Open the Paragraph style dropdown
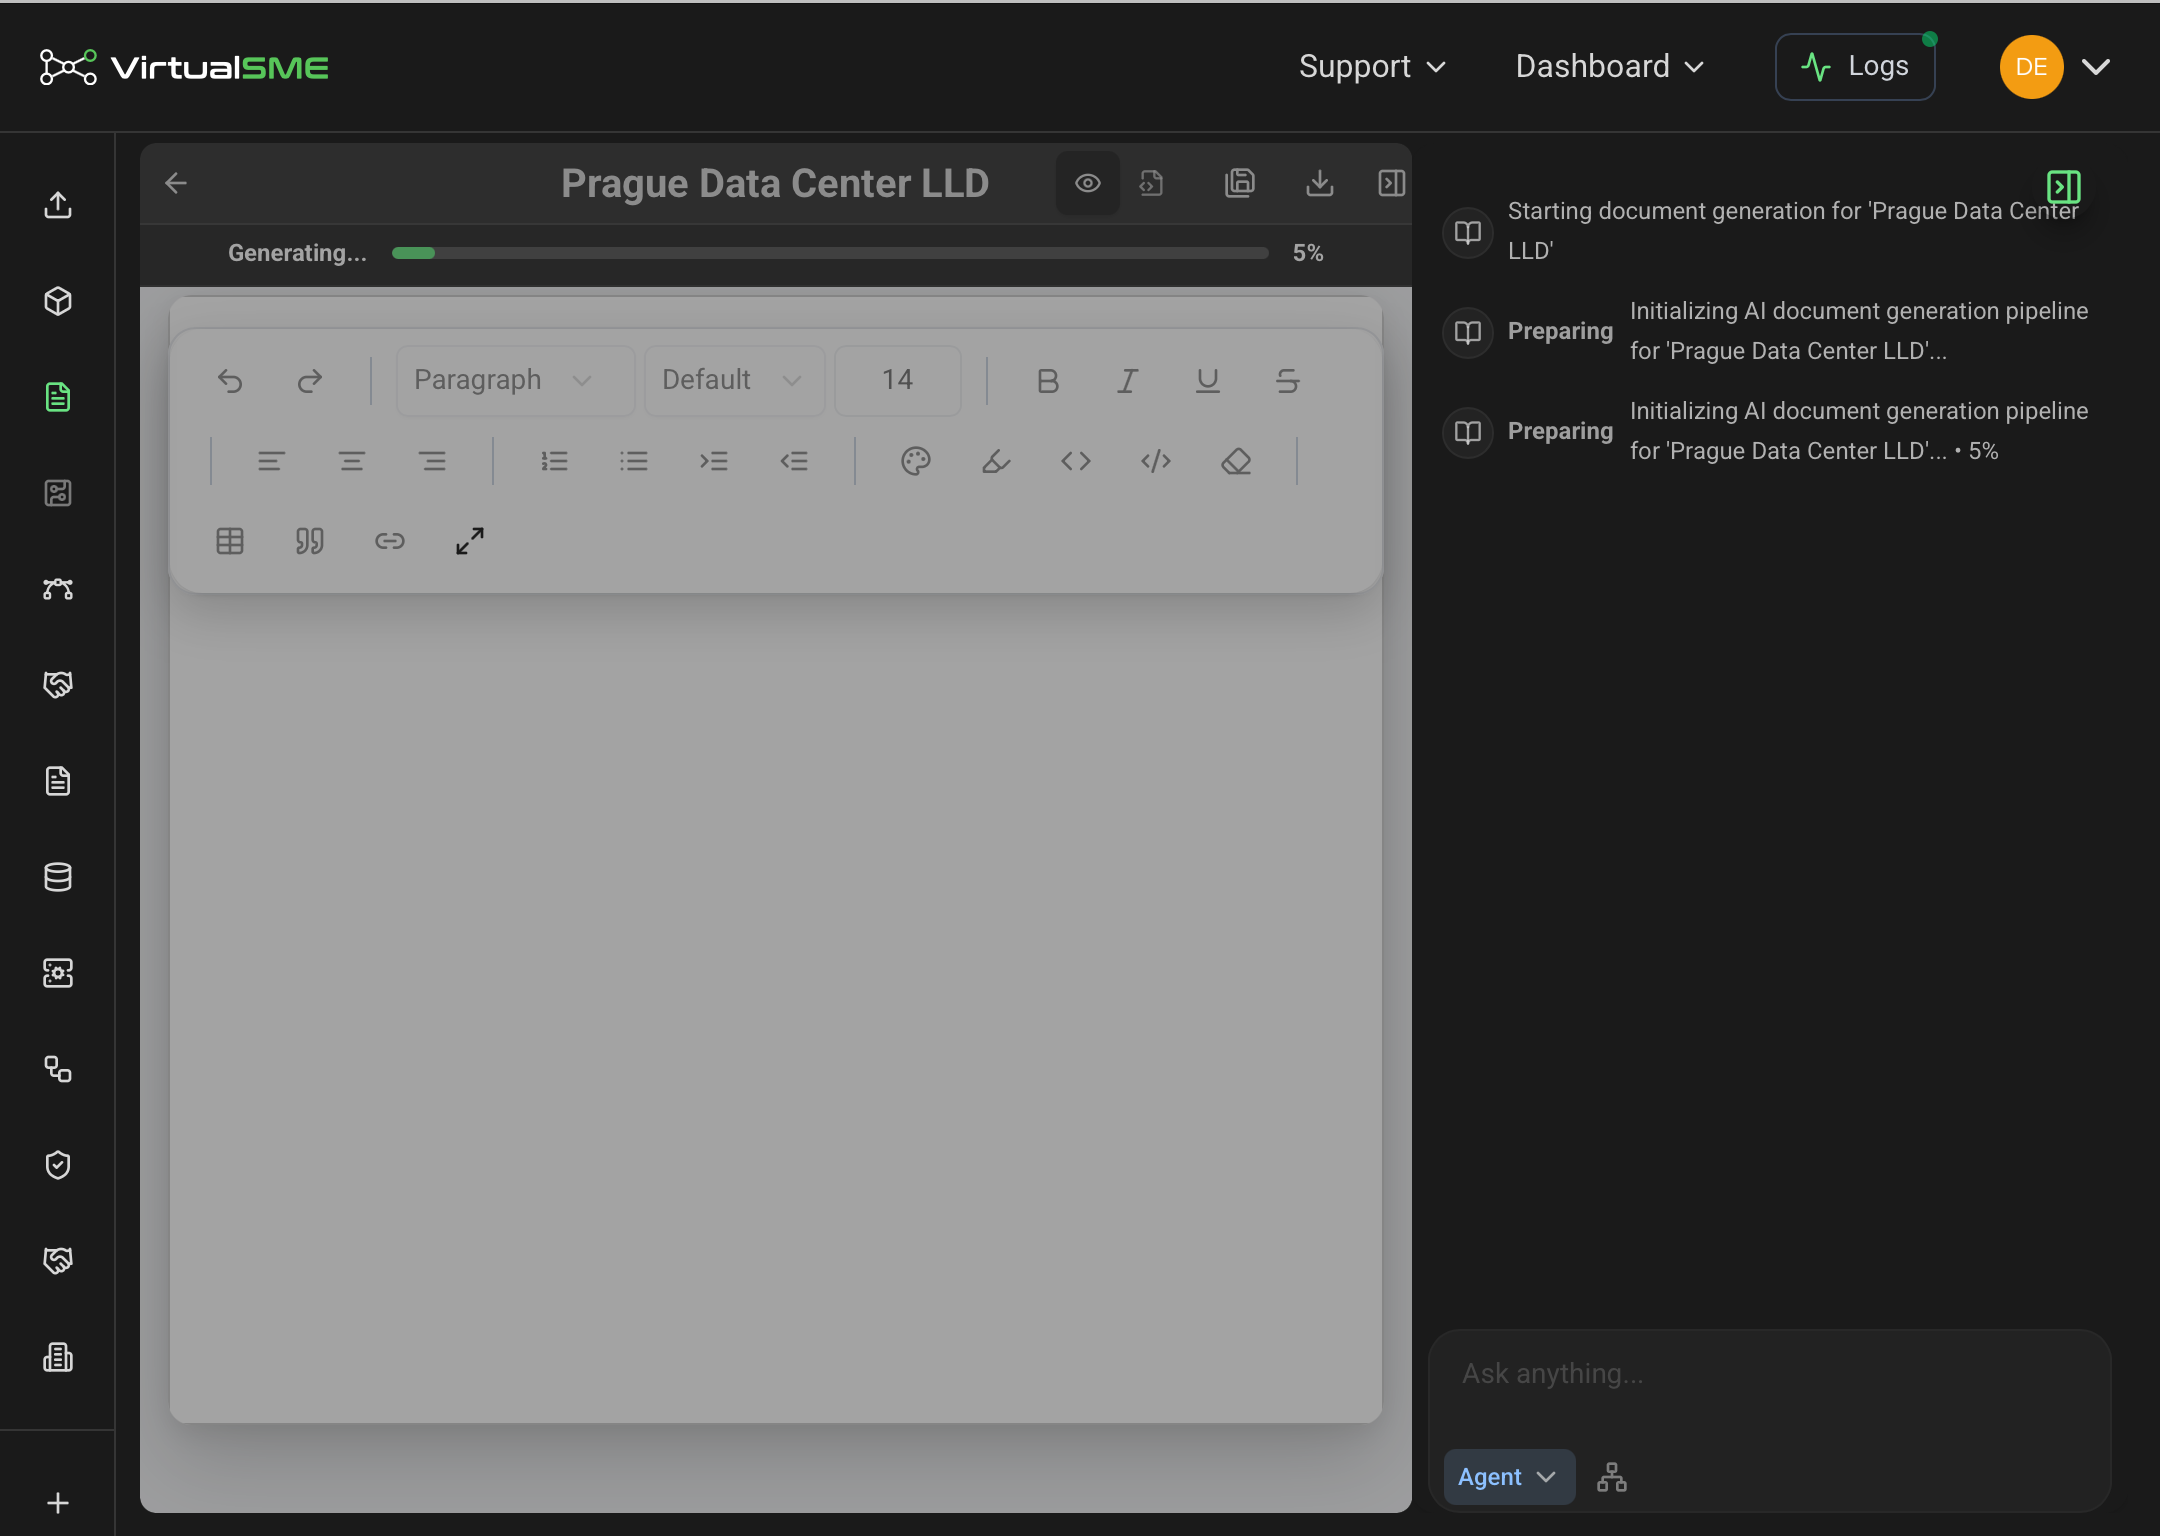 pyautogui.click(x=516, y=381)
